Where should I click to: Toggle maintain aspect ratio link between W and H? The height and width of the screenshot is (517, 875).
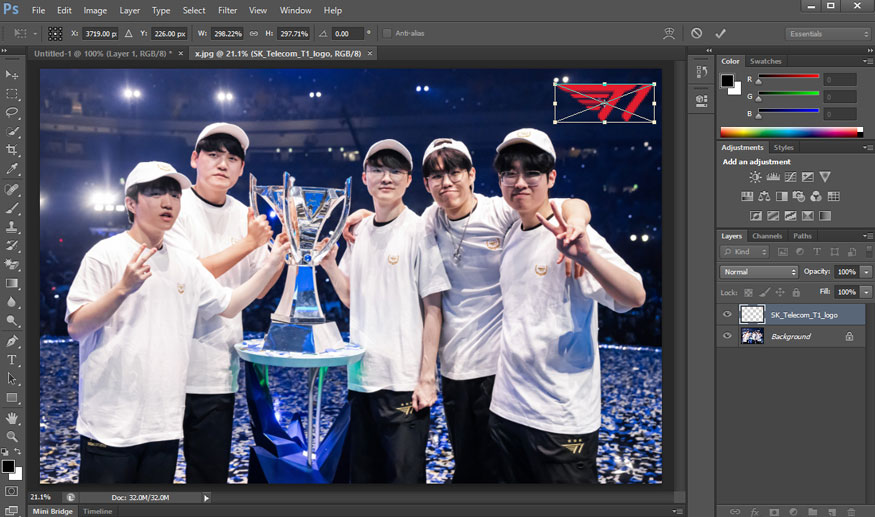point(254,33)
